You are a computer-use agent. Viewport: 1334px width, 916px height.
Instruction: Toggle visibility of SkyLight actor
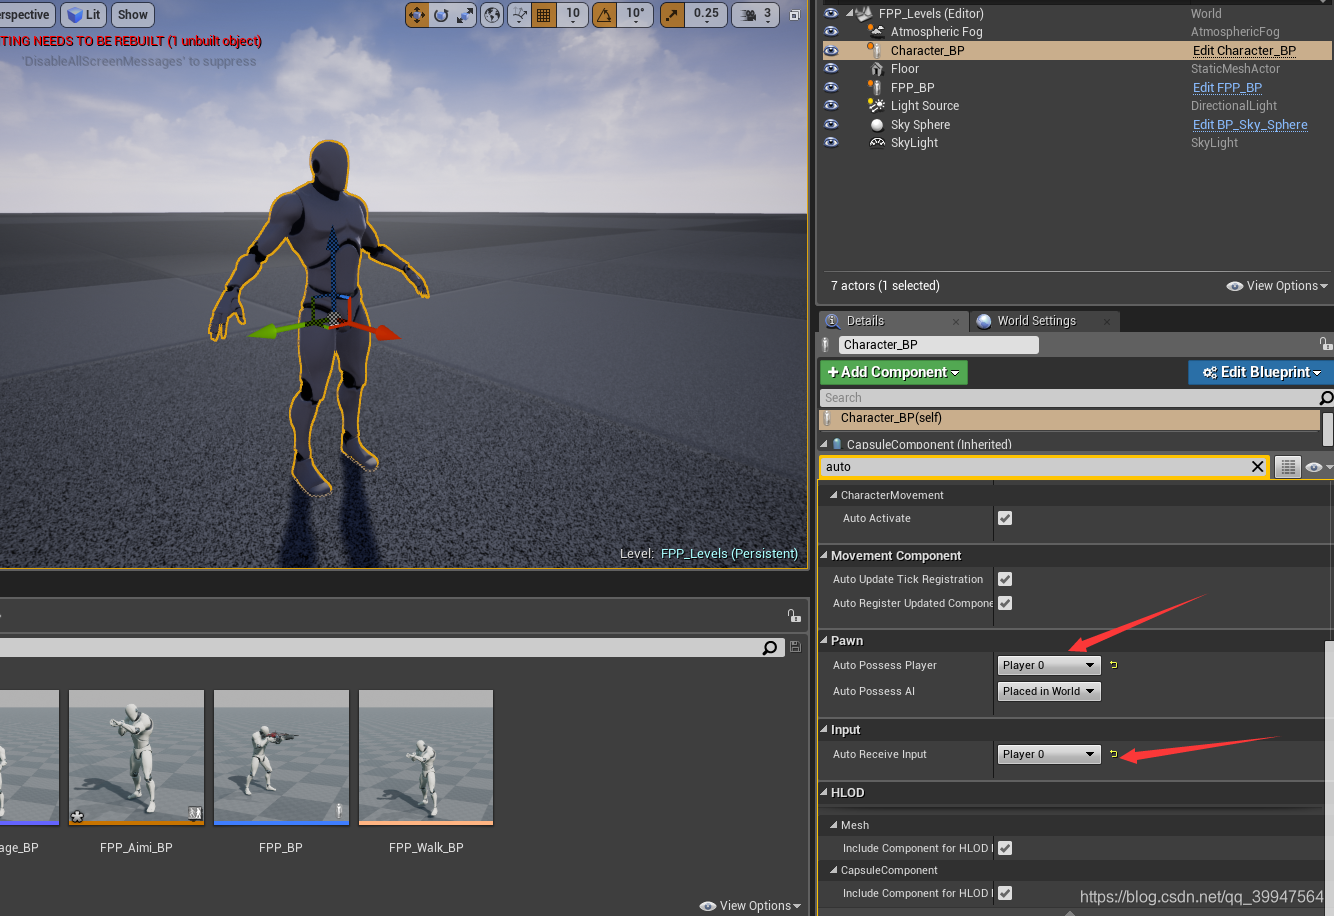pyautogui.click(x=831, y=143)
